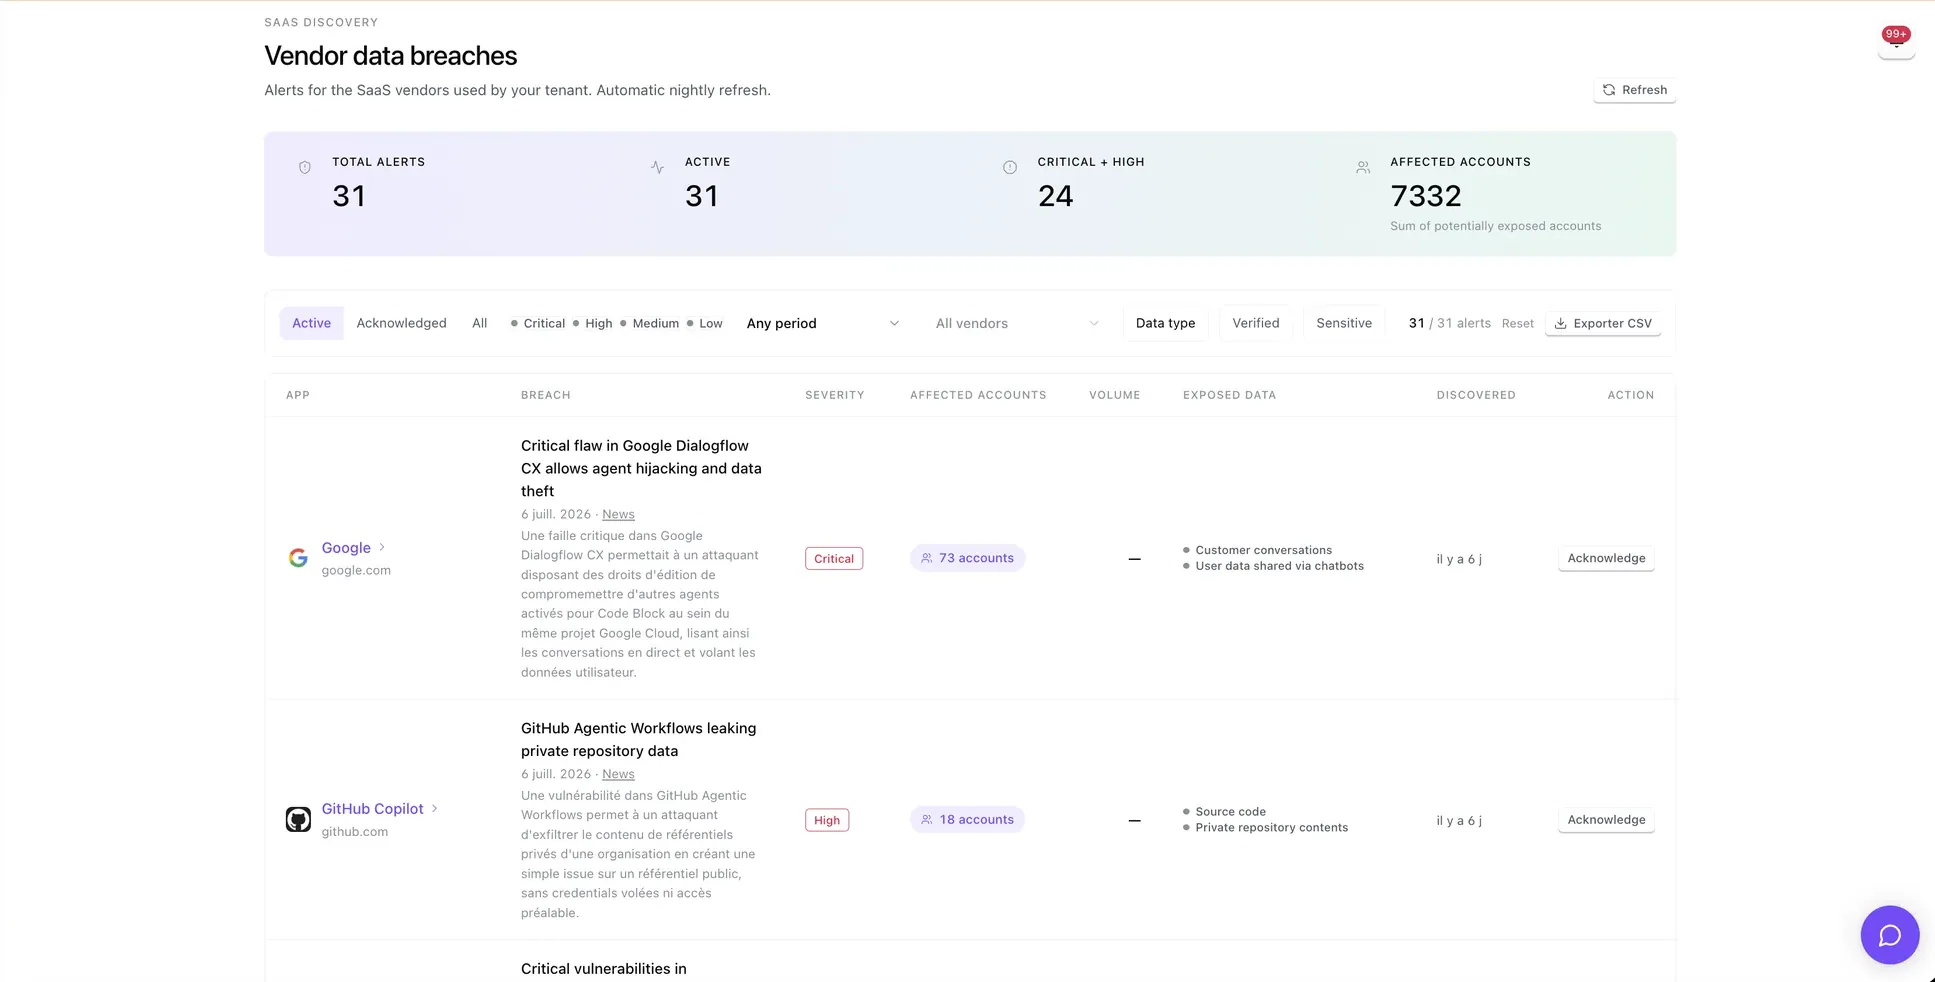Click the alert circle icon beside Critical + High
The height and width of the screenshot is (982, 1935).
click(x=1010, y=168)
